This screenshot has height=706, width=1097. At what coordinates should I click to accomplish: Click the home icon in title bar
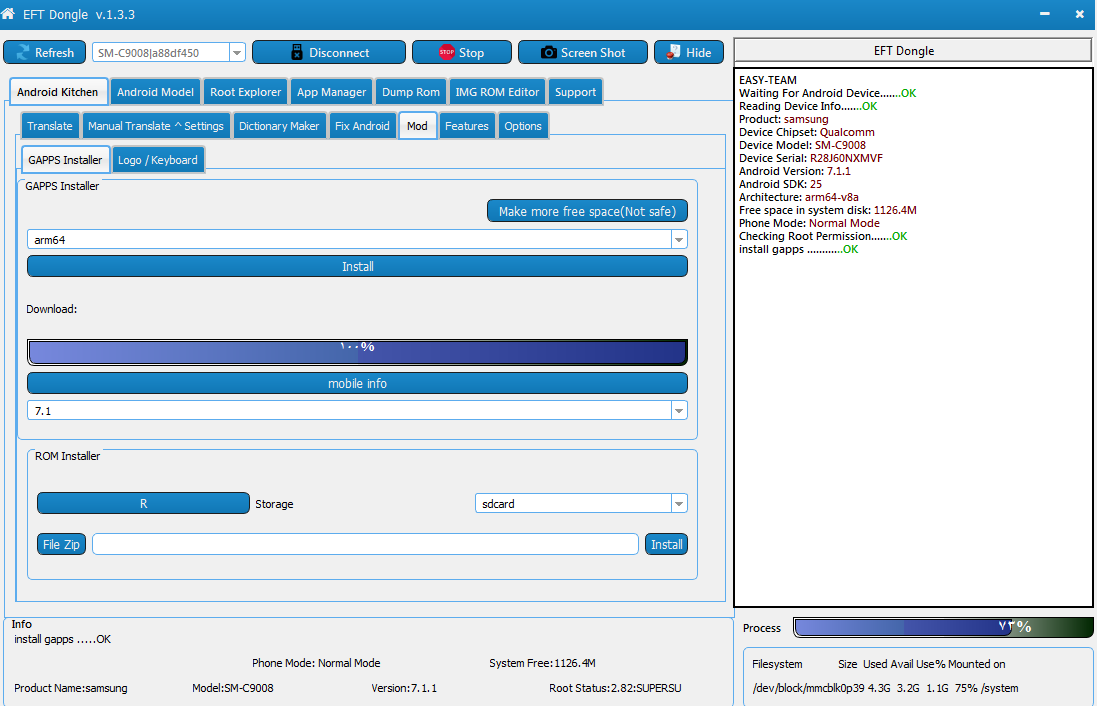[x=8, y=13]
